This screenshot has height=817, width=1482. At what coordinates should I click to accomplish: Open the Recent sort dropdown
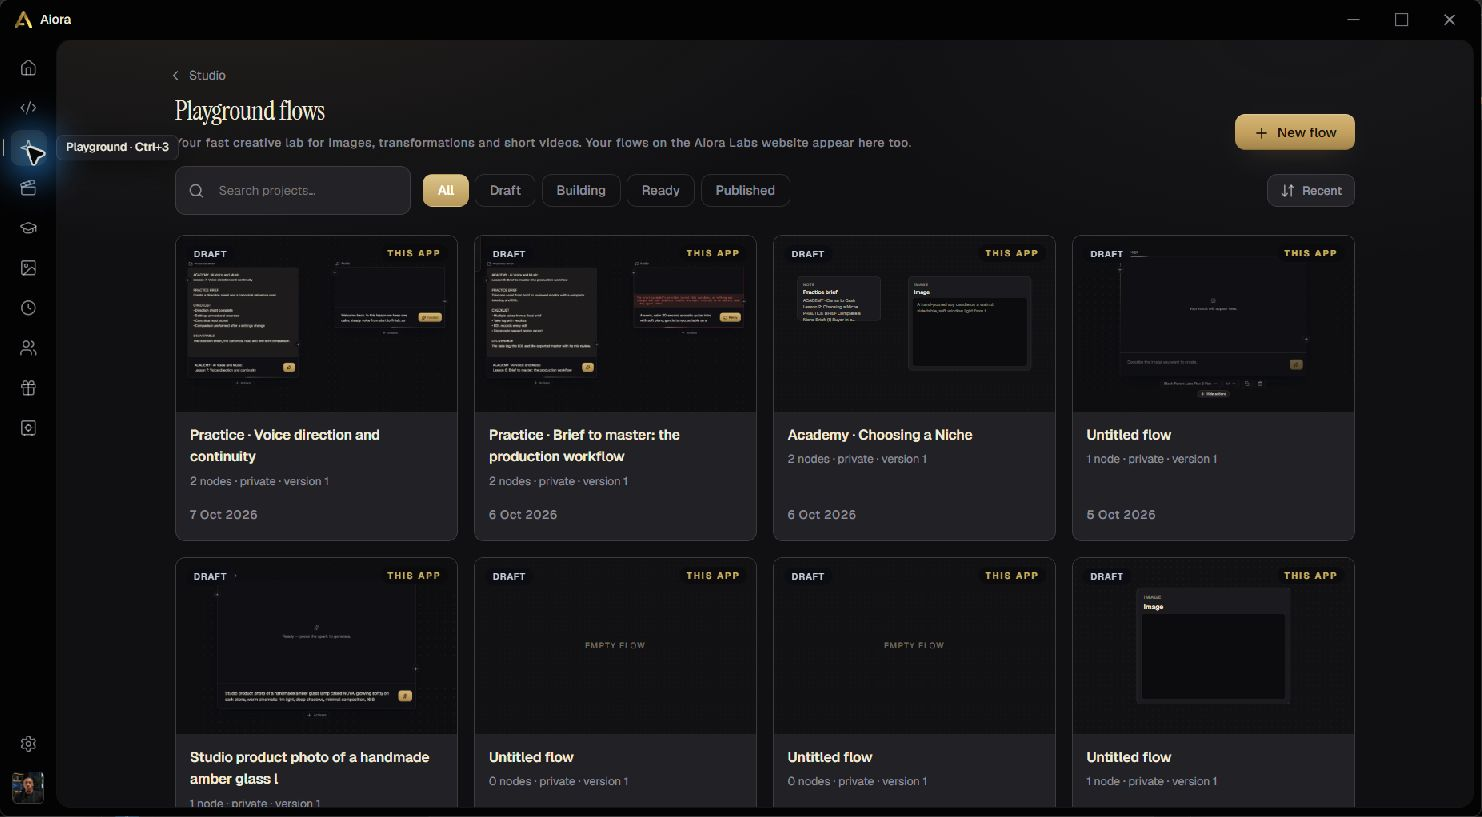tap(1311, 191)
